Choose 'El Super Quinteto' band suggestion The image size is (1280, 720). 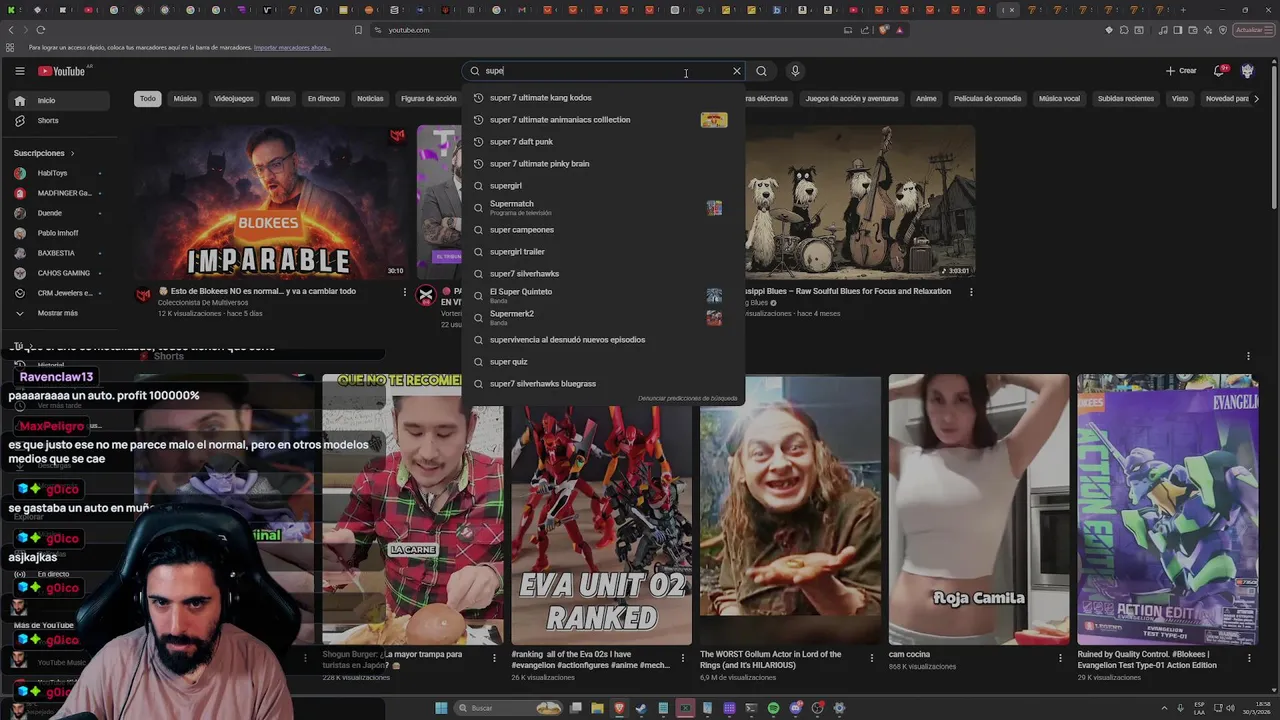[x=604, y=296]
